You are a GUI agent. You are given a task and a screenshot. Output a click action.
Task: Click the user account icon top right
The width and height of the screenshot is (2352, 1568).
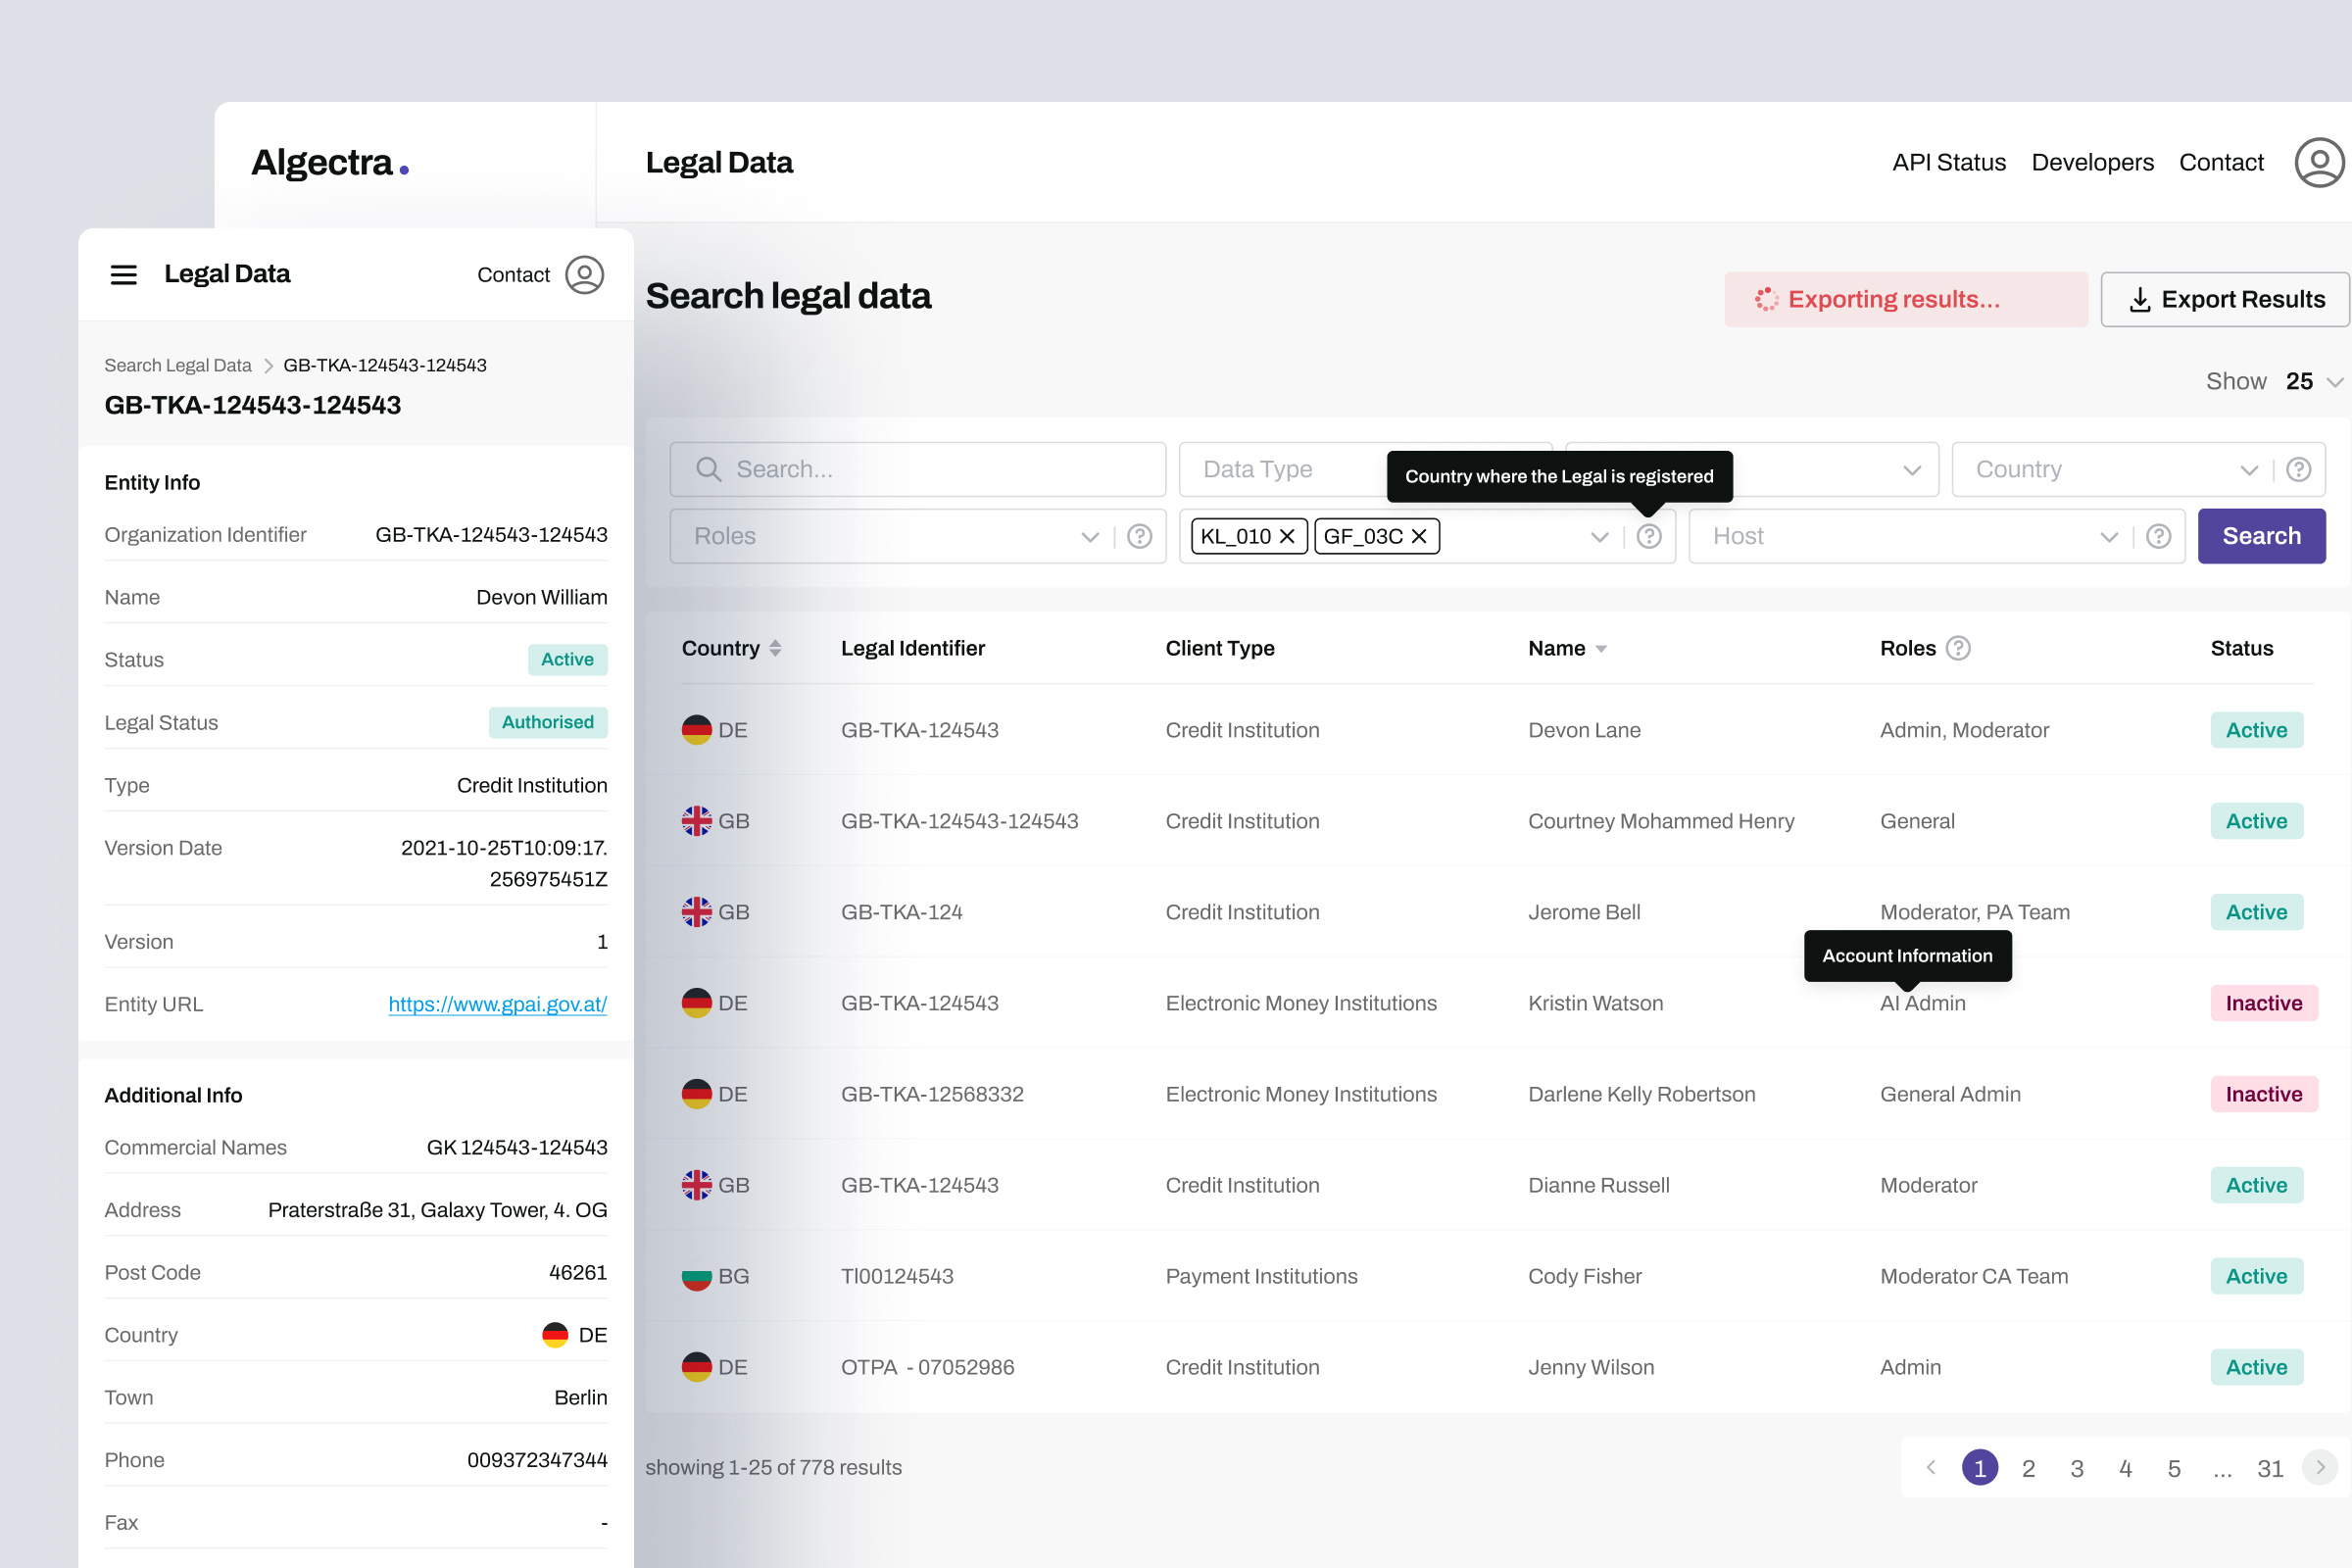pyautogui.click(x=2318, y=162)
